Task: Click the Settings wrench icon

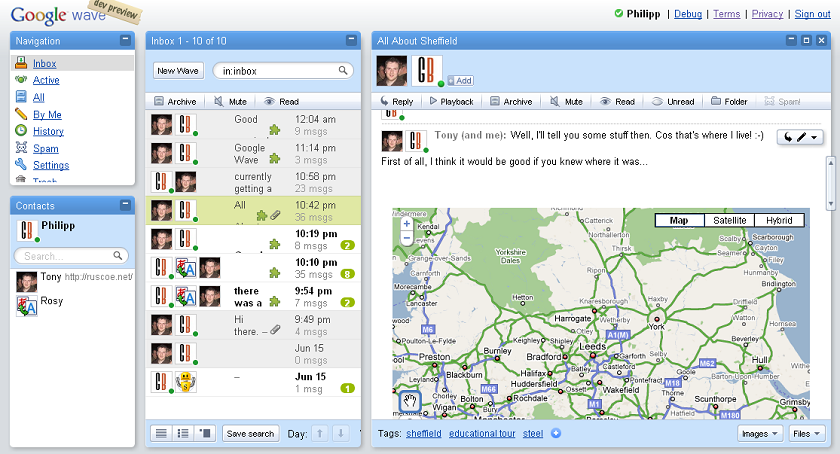Action: [x=21, y=164]
